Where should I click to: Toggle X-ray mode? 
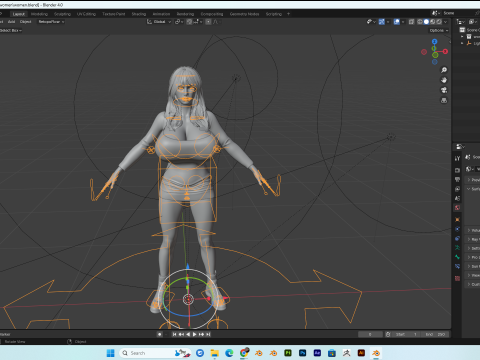(411, 22)
